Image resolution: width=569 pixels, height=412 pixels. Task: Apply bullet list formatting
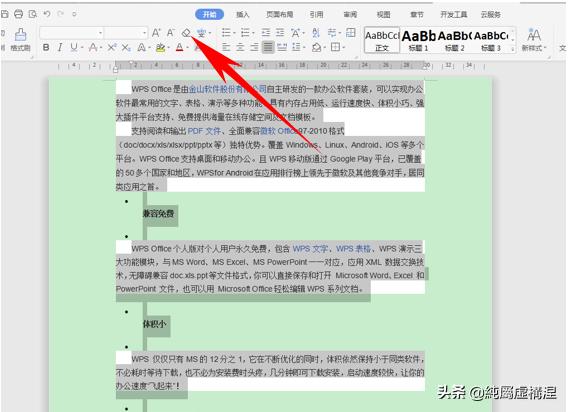coord(226,33)
